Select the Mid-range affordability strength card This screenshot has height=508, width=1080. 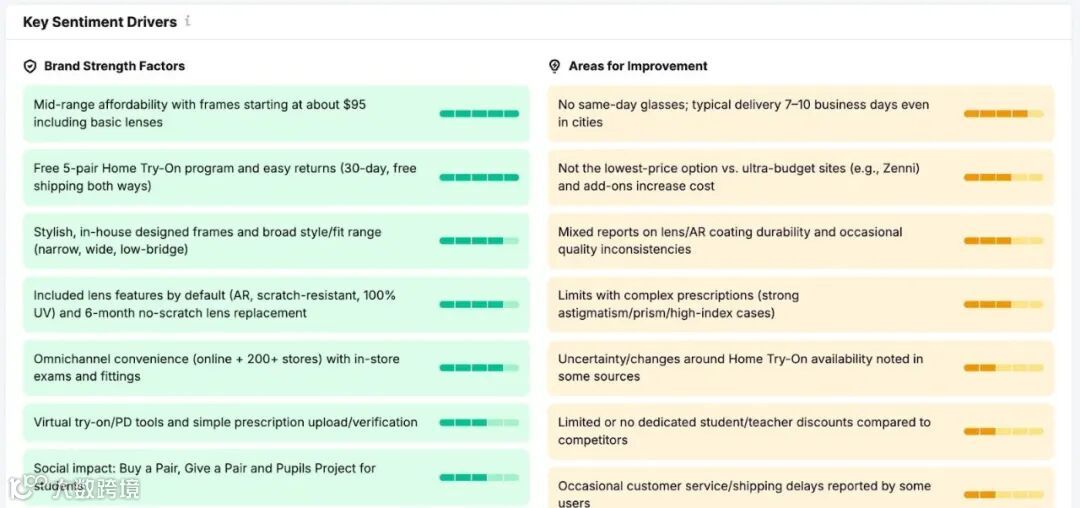[x=230, y=113]
